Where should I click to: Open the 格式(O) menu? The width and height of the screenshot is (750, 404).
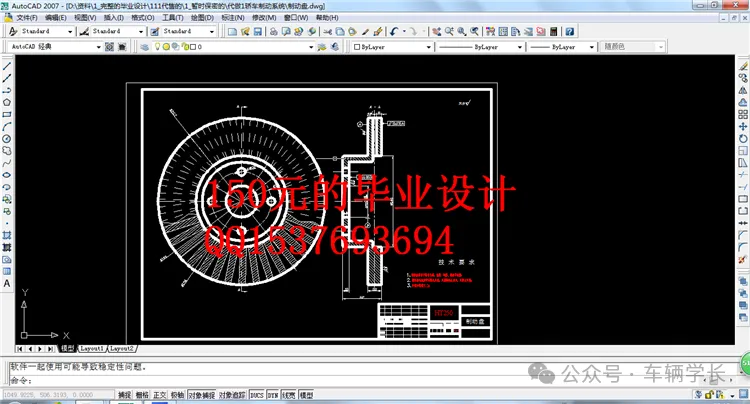pos(143,18)
